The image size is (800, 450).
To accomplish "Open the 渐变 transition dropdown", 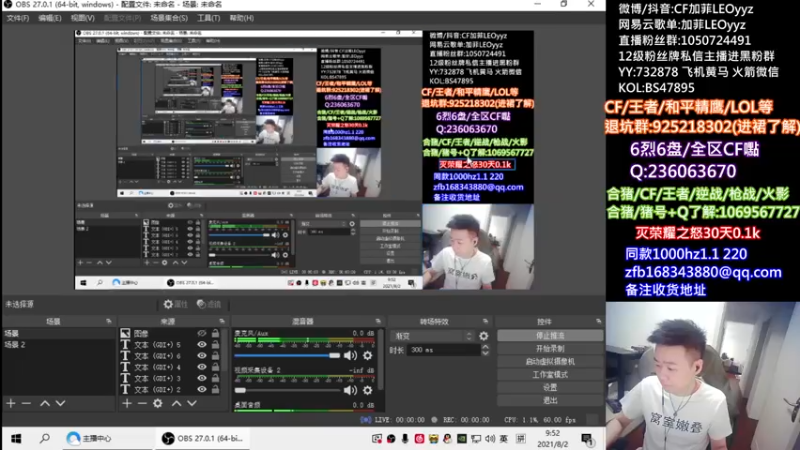I will click(432, 336).
